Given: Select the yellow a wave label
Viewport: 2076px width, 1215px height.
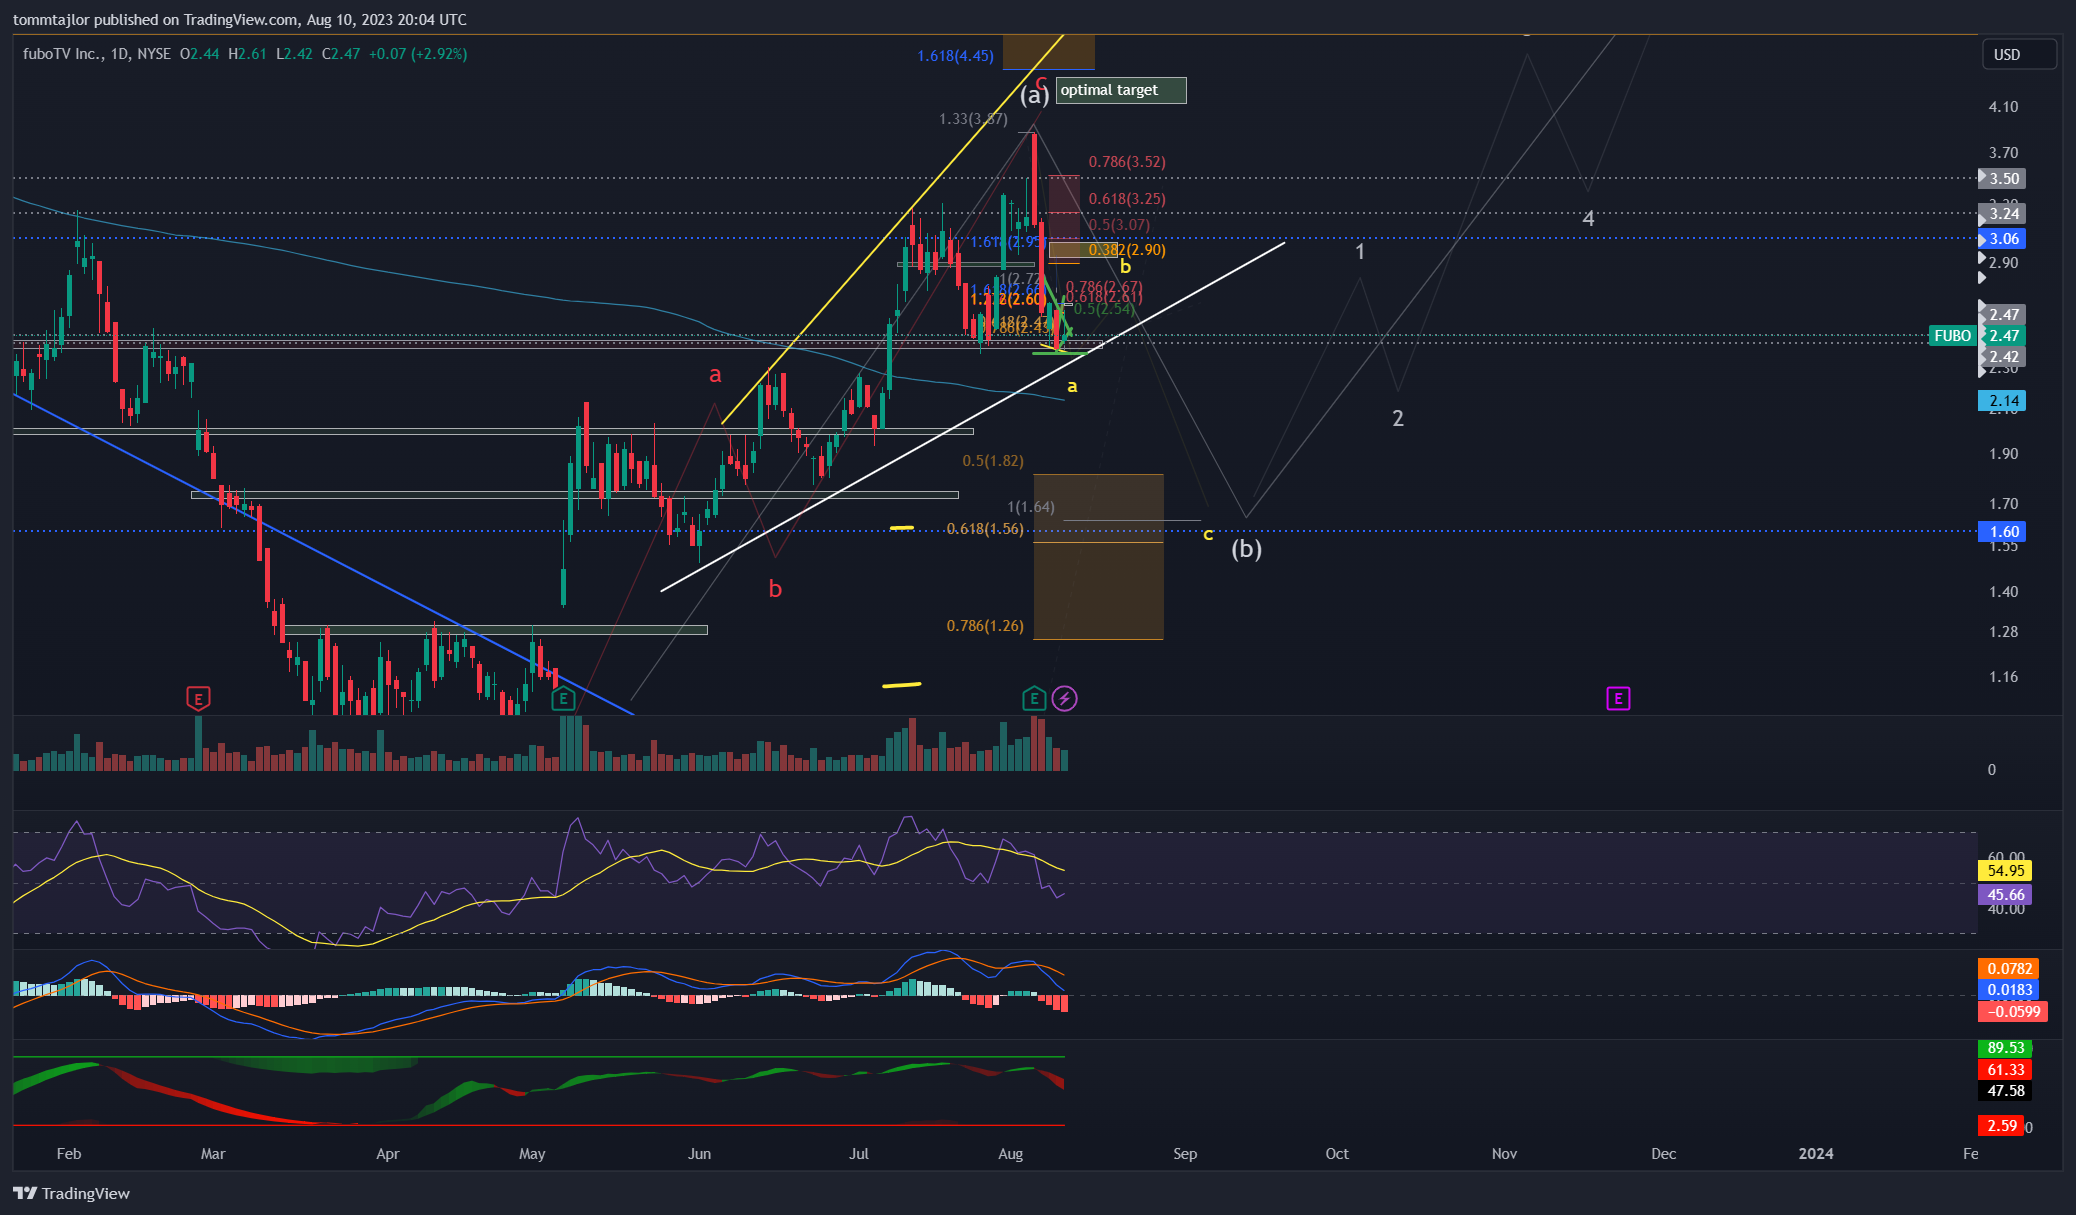Looking at the screenshot, I should (x=1072, y=386).
